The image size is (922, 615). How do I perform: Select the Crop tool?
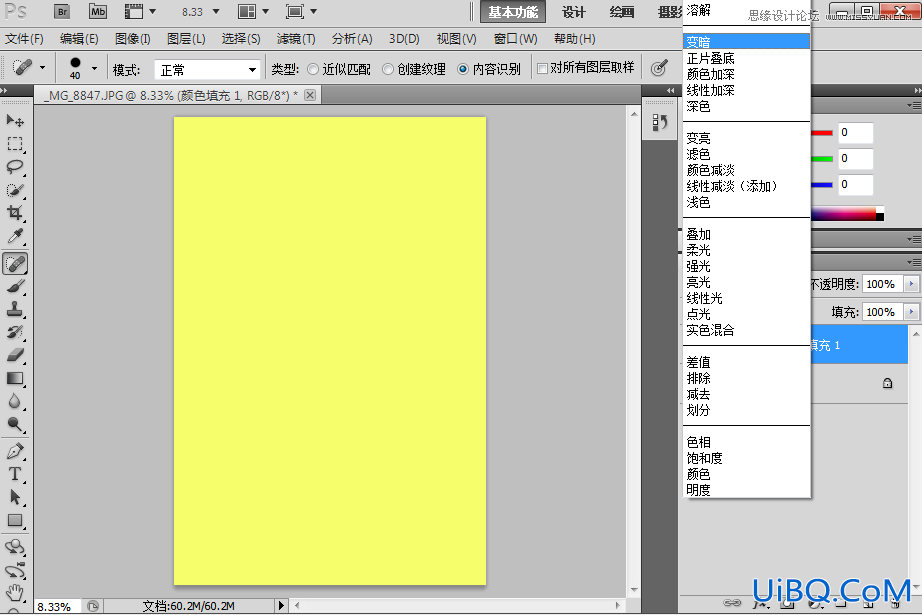(15, 213)
